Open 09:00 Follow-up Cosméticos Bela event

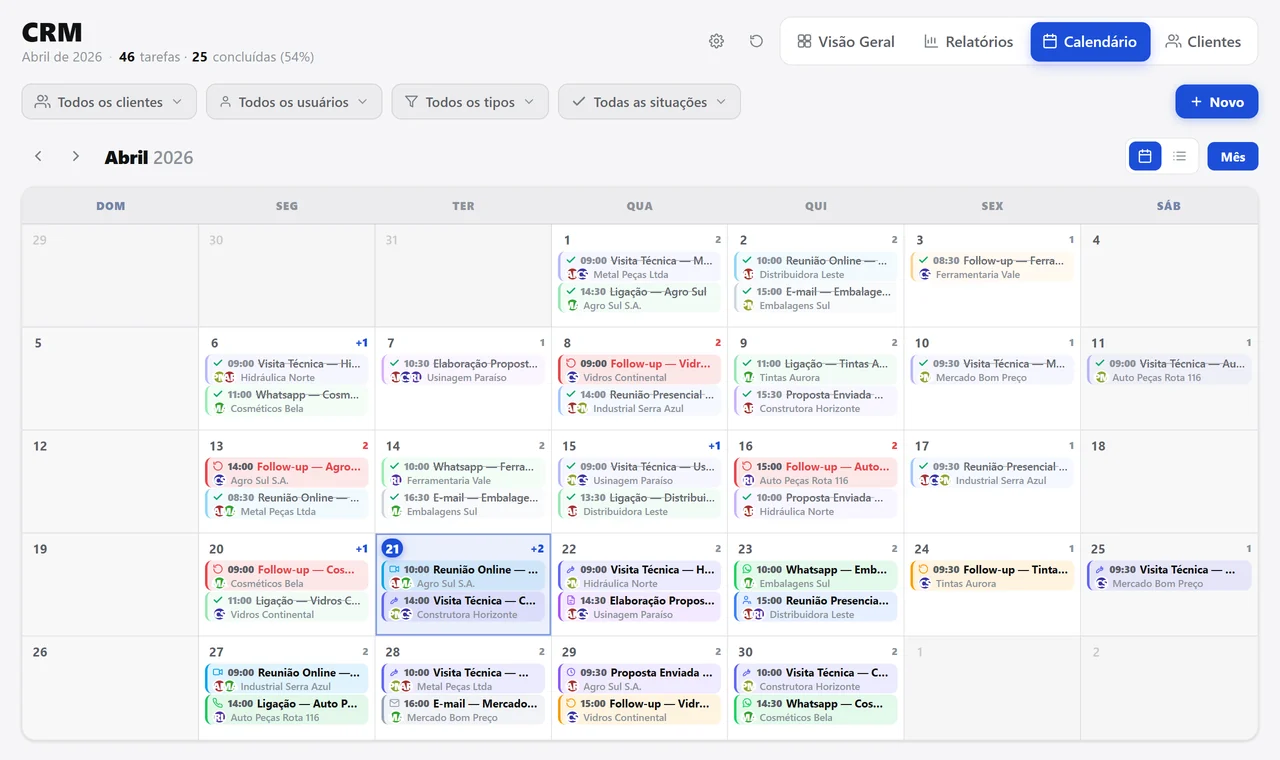click(287, 576)
